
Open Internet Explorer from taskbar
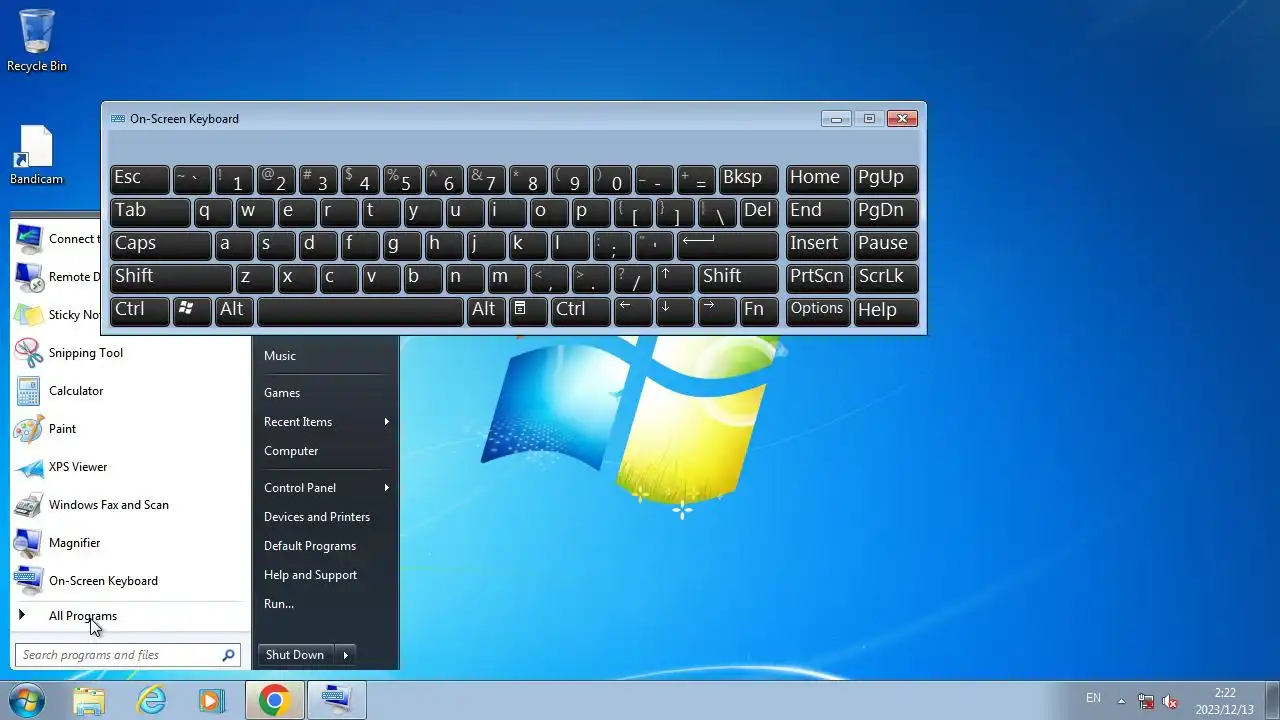[151, 700]
